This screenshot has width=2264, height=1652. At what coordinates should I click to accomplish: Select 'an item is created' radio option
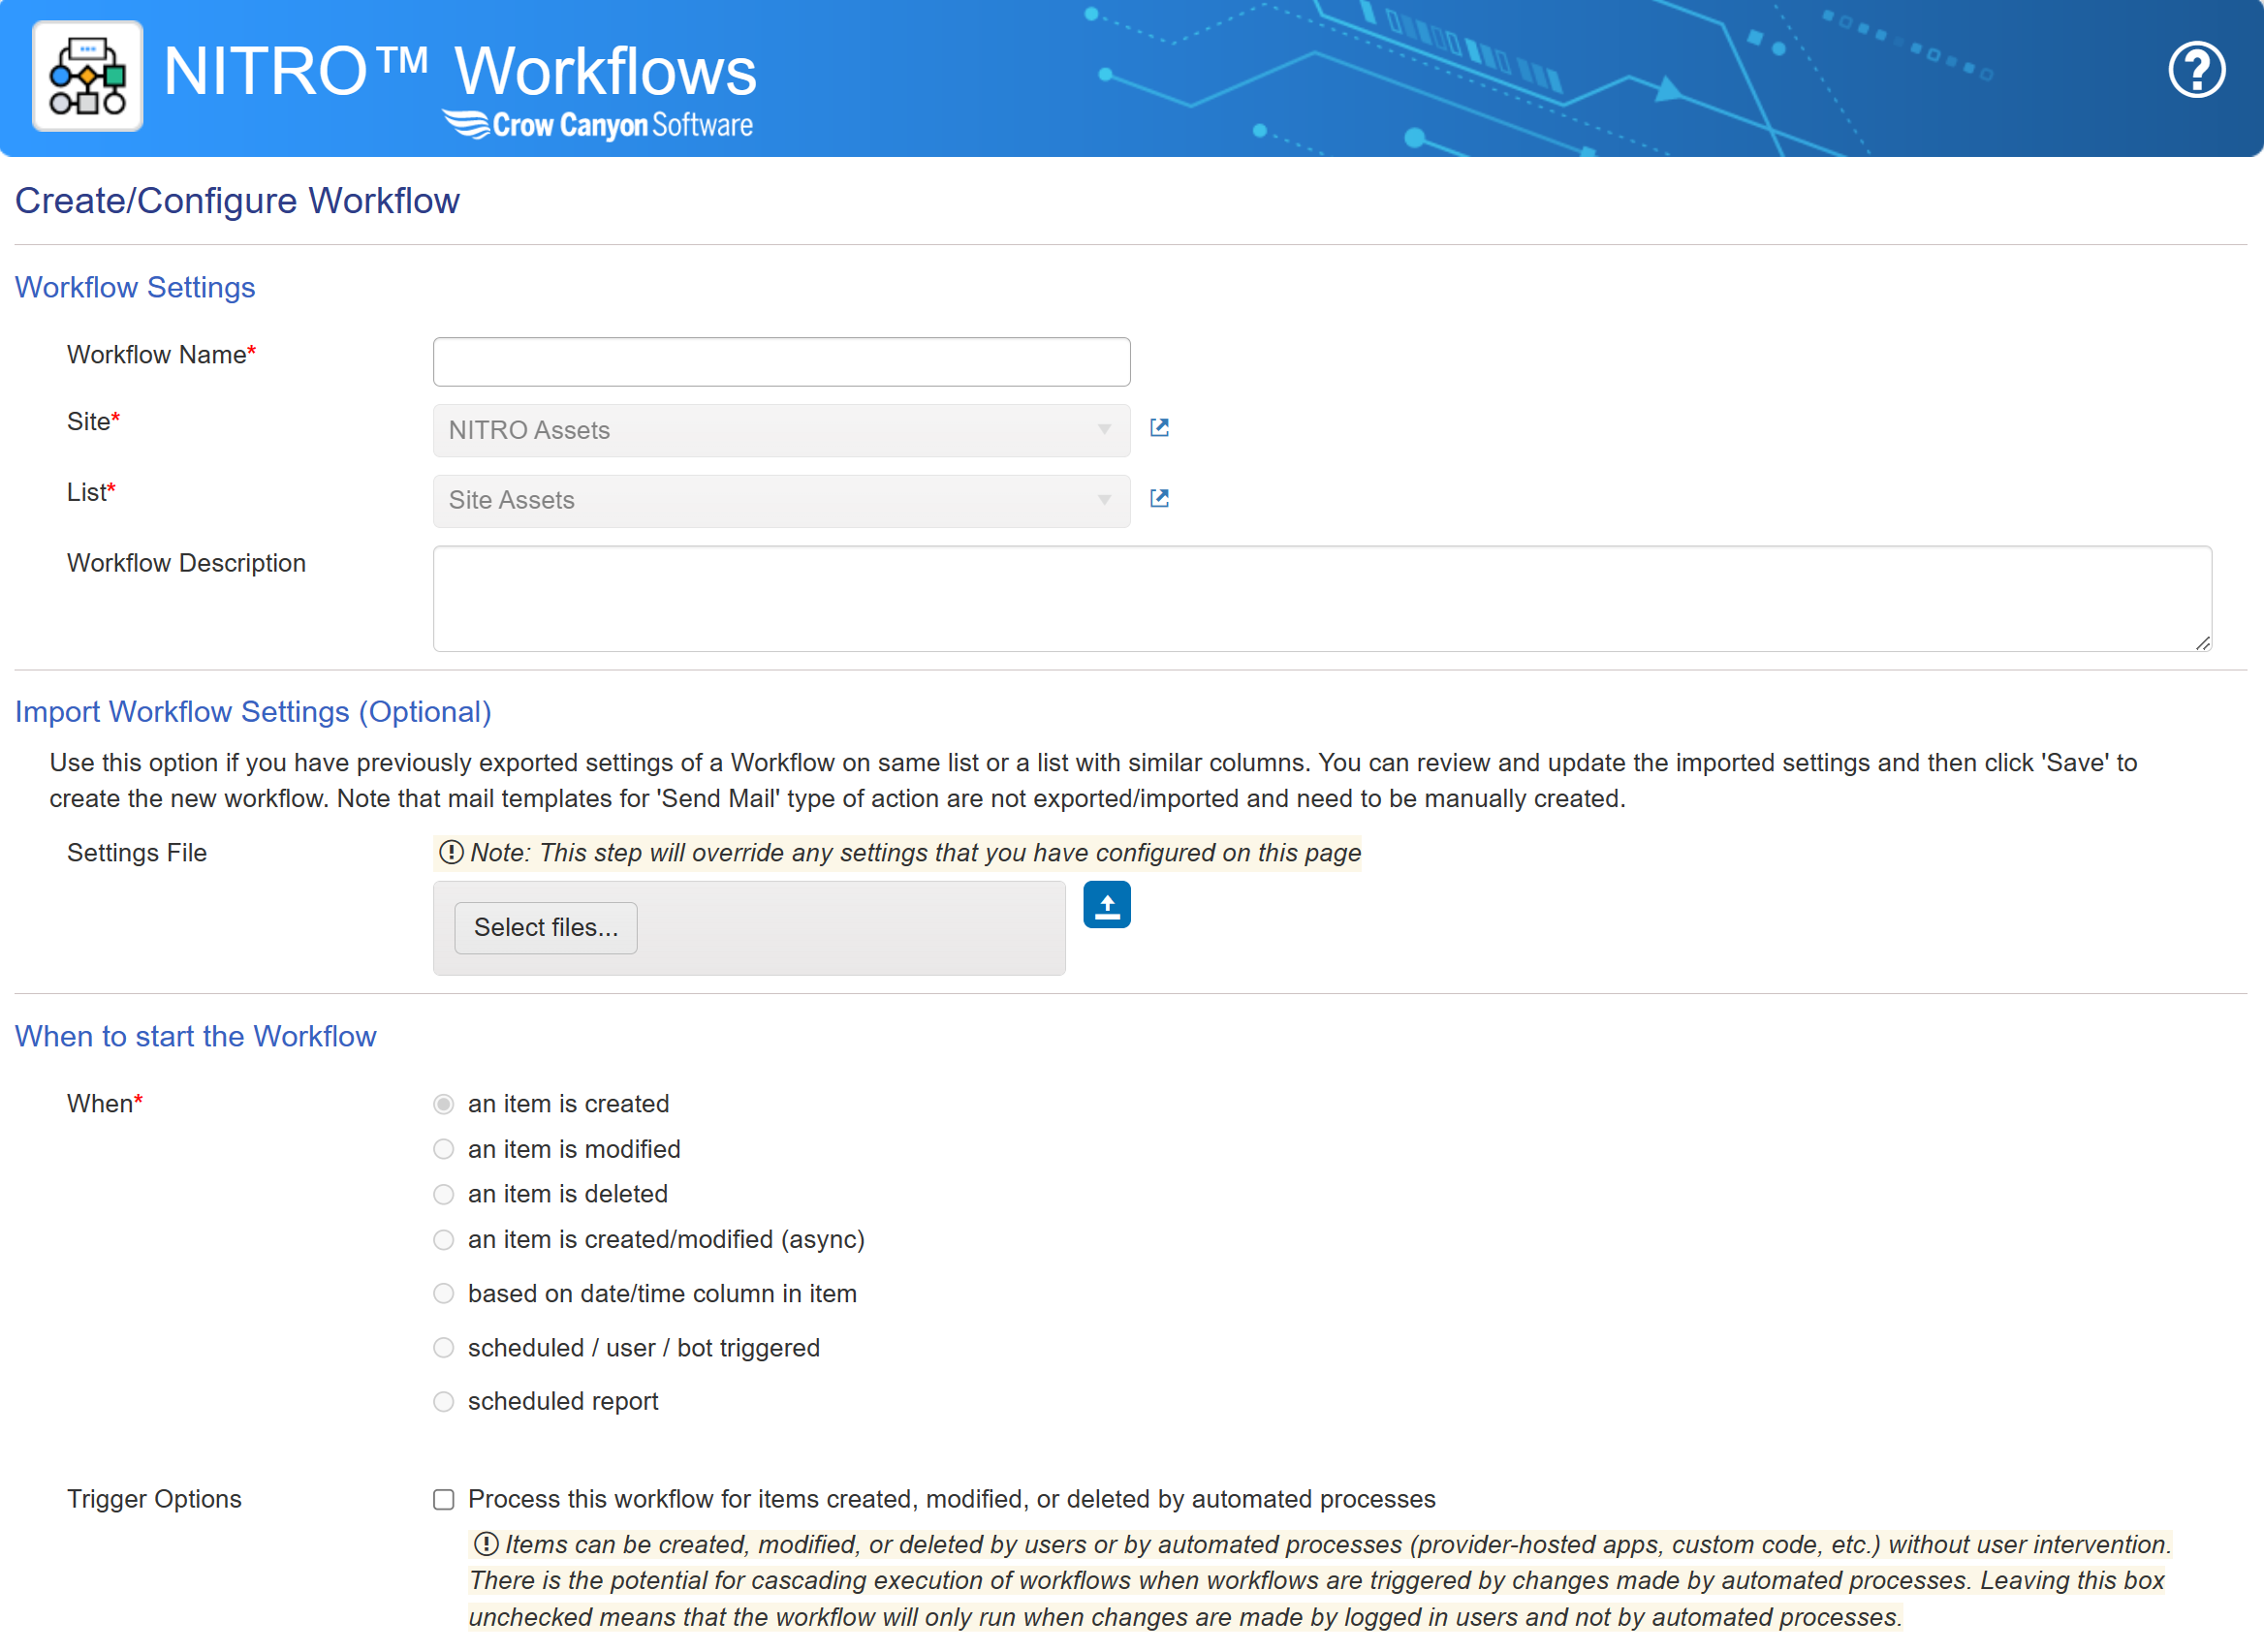[443, 1104]
